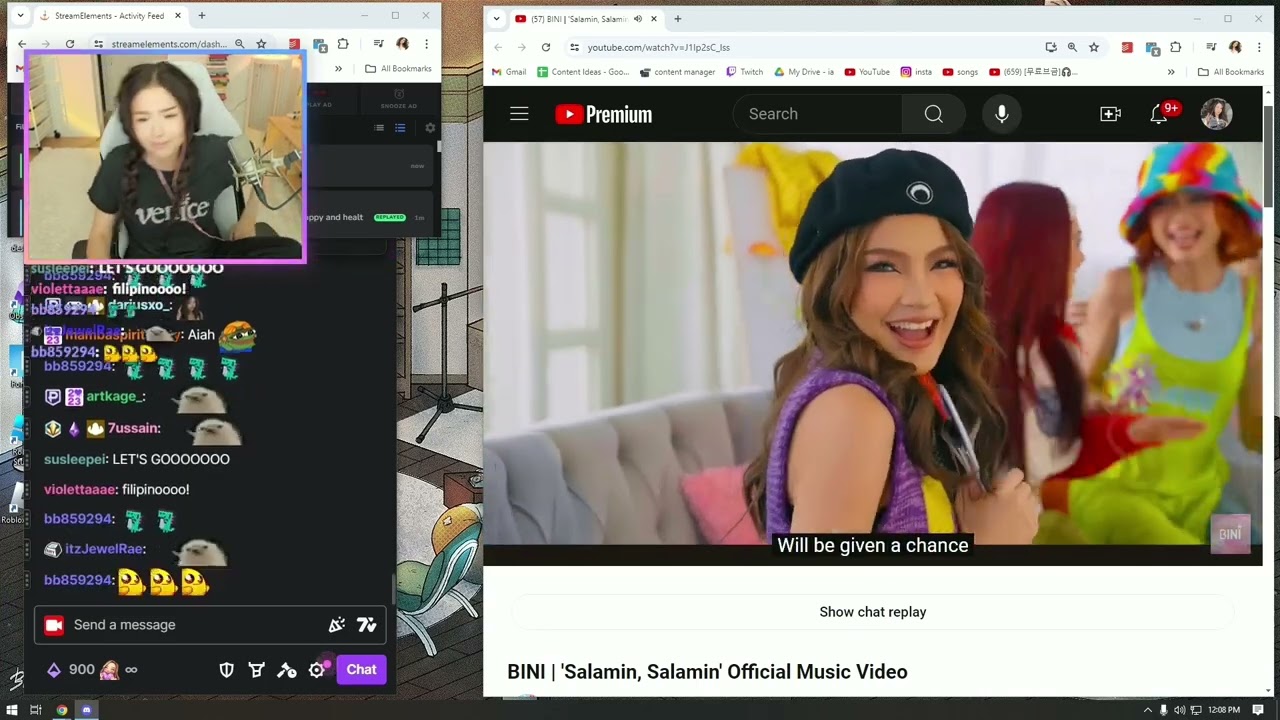Screen dimensions: 1280x720
Task: Open the celebration party popper icon in chat
Action: pos(337,625)
